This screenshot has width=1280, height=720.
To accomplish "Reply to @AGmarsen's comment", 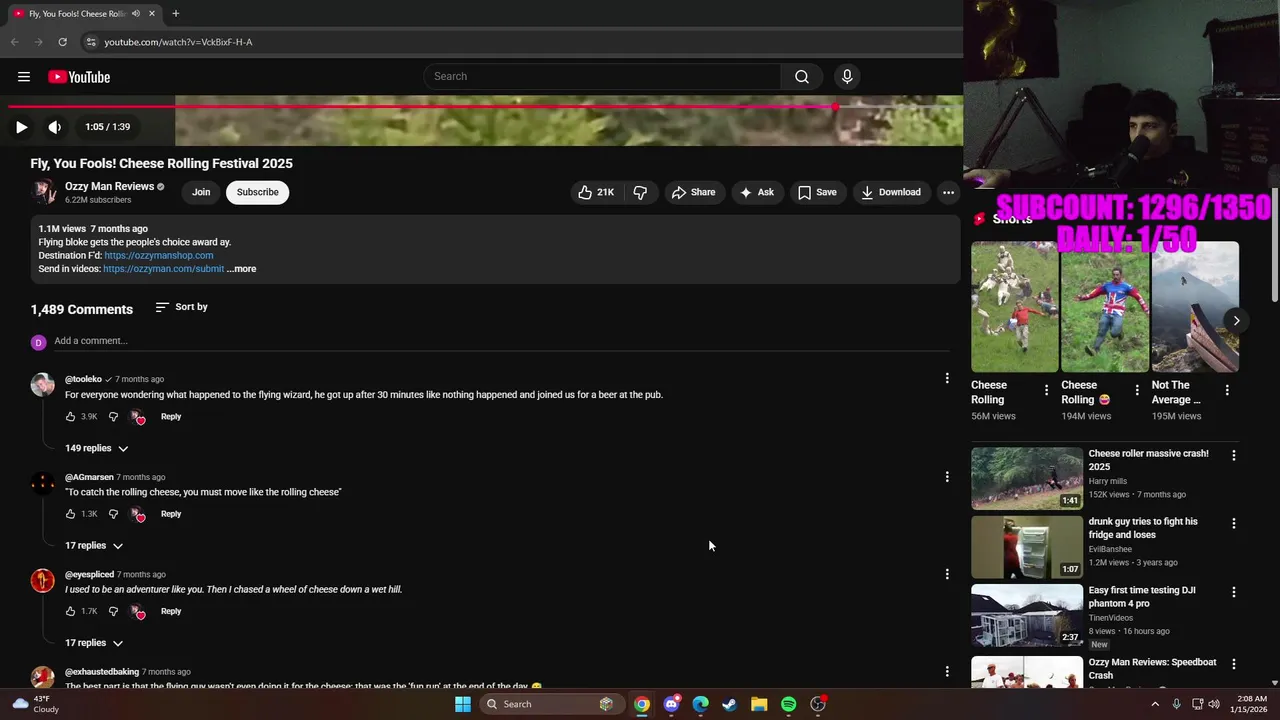I will [x=171, y=514].
